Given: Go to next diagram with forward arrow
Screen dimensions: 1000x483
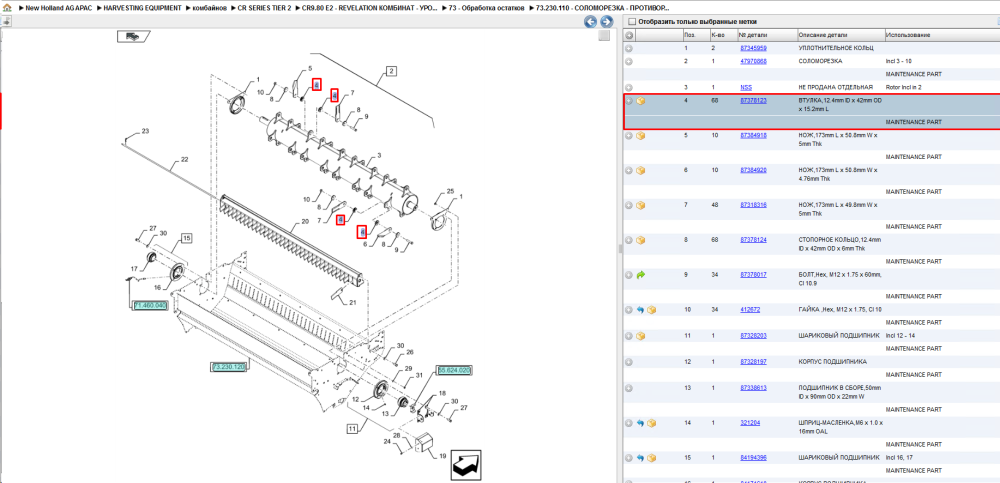Looking at the screenshot, I should click(x=606, y=22).
